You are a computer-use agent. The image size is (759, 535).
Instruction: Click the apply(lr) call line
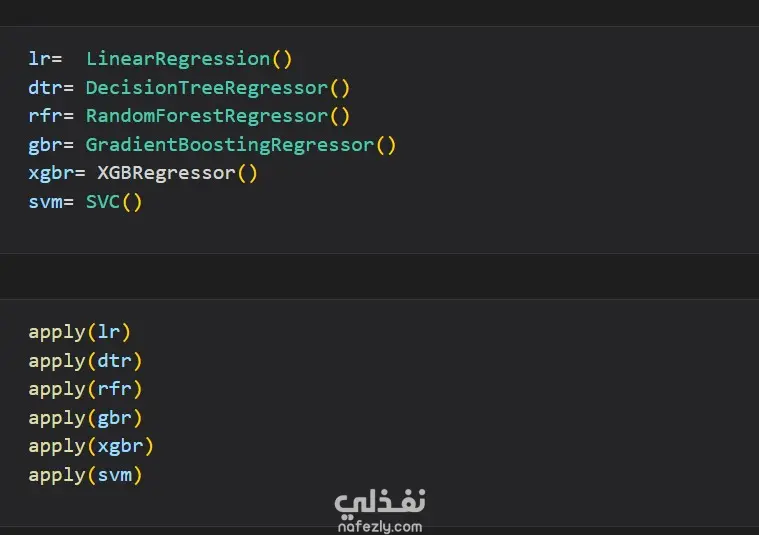(x=80, y=332)
